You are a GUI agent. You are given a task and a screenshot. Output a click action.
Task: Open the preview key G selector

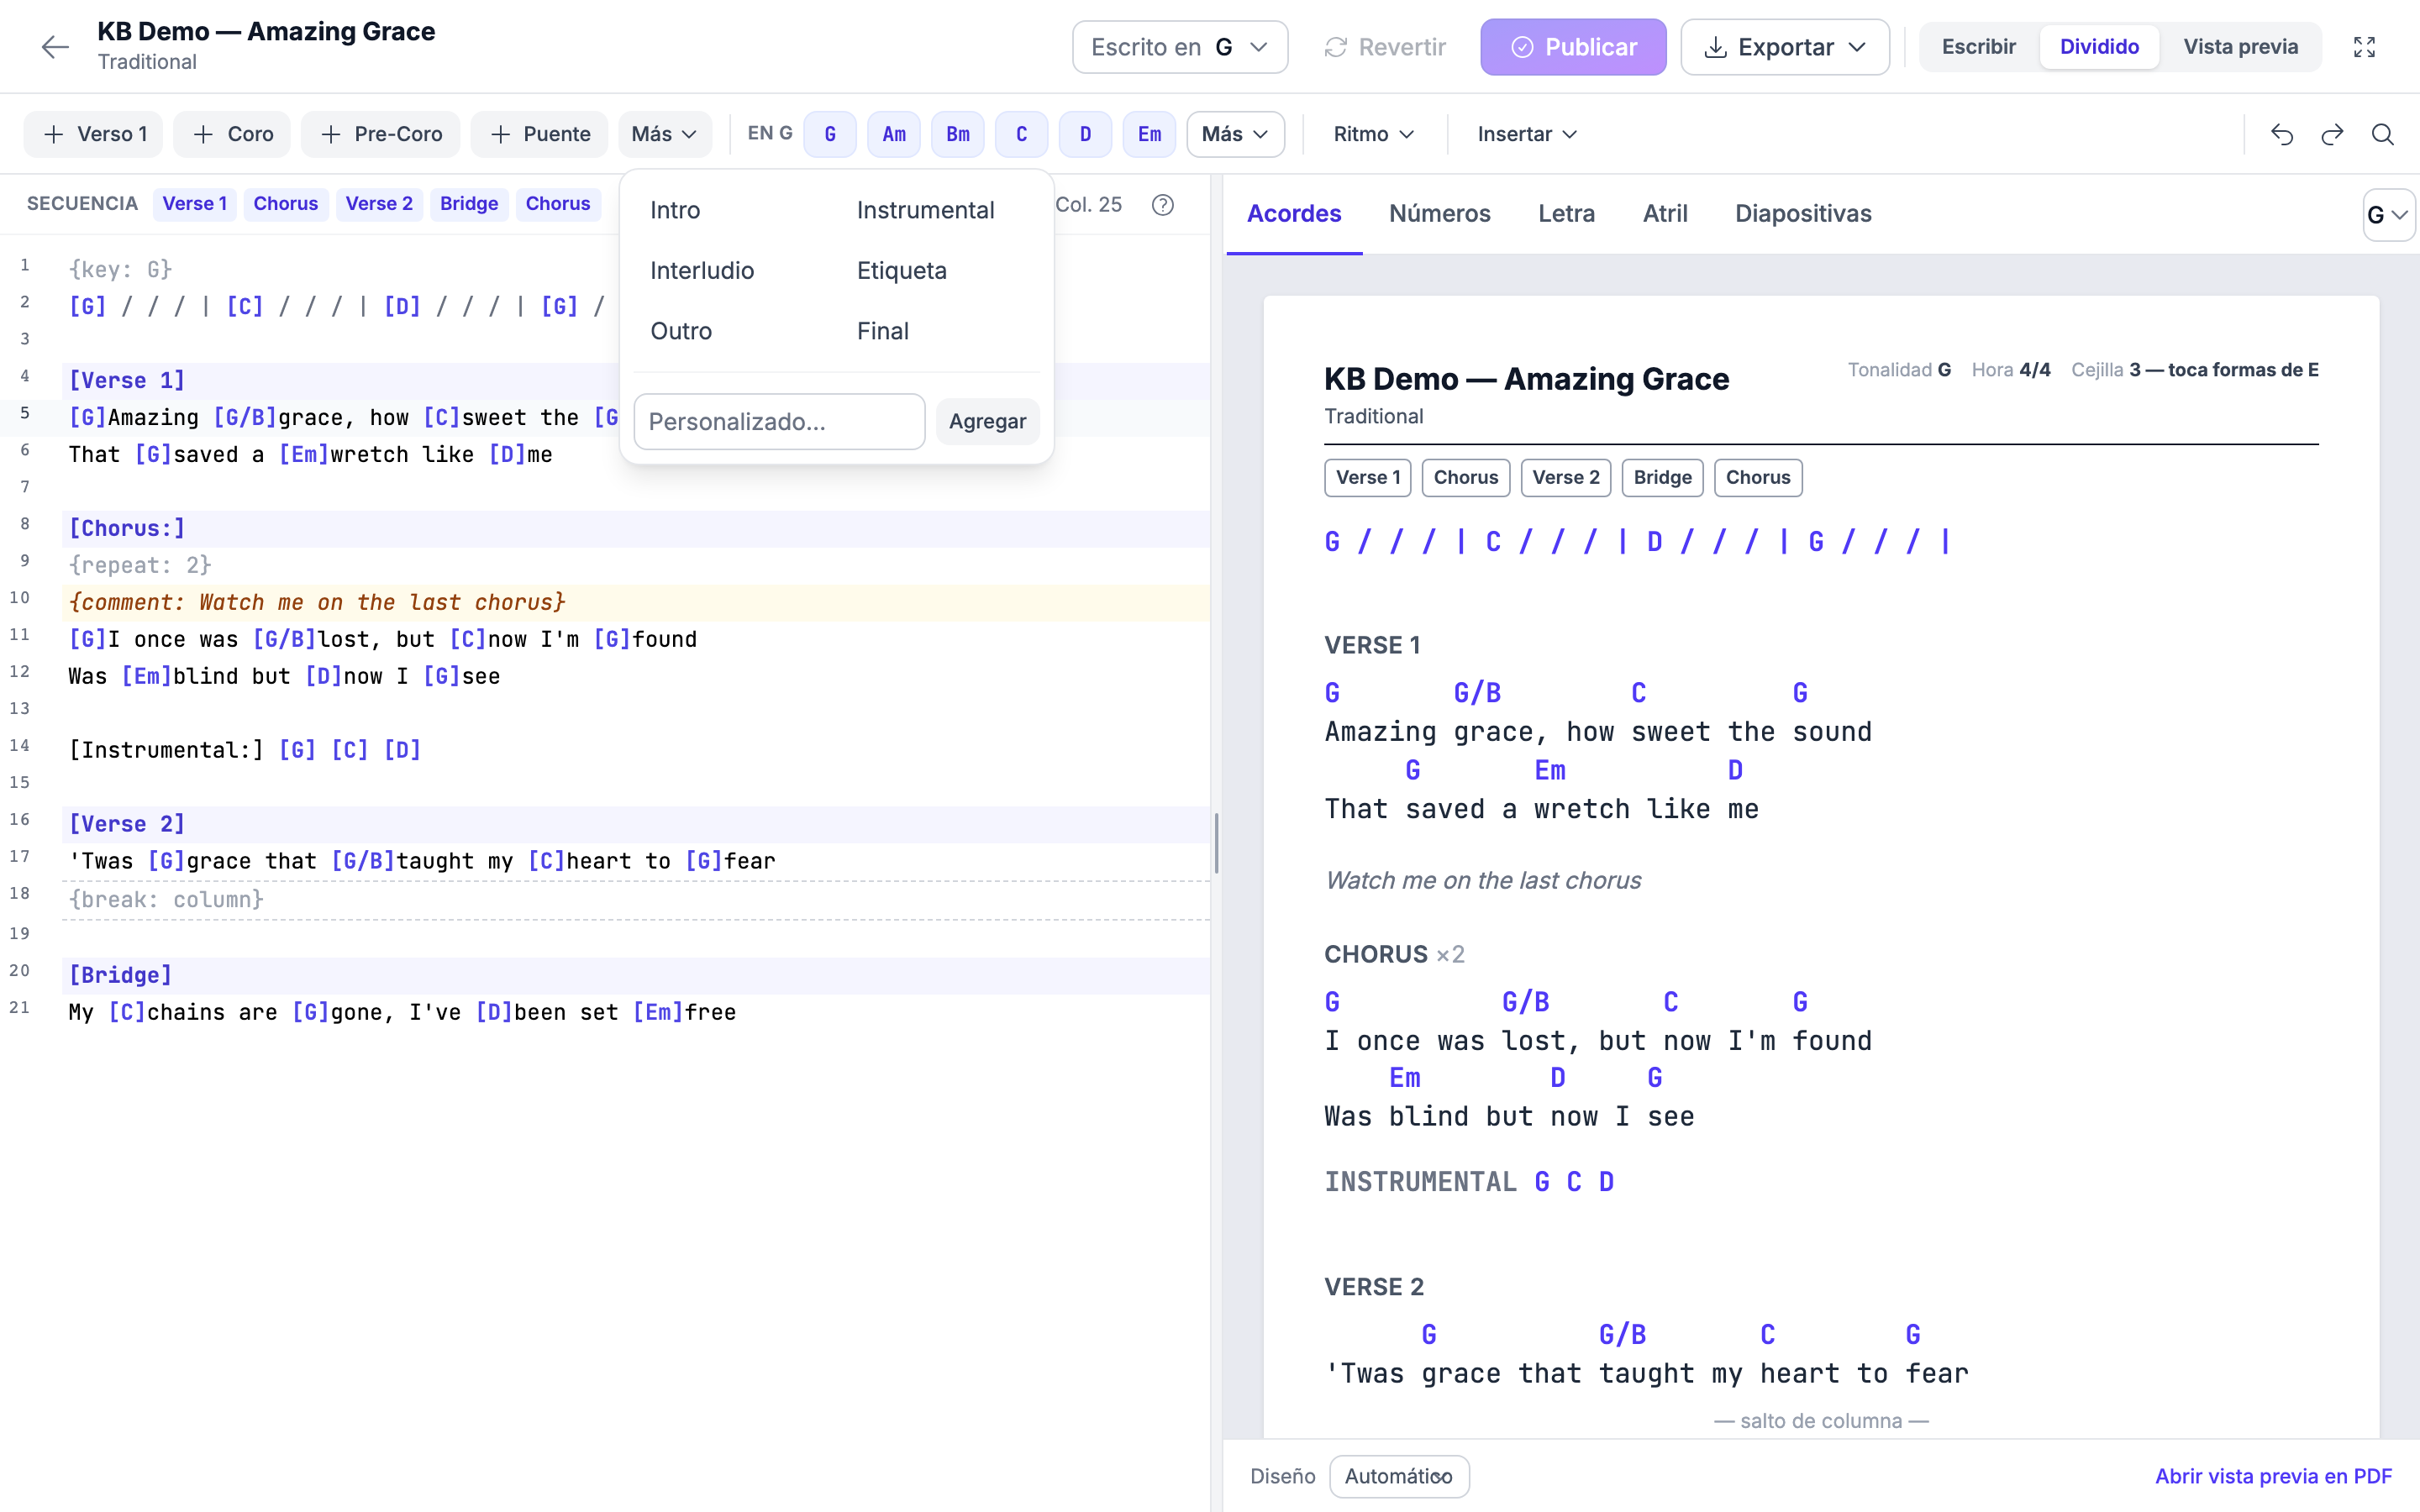[2388, 215]
